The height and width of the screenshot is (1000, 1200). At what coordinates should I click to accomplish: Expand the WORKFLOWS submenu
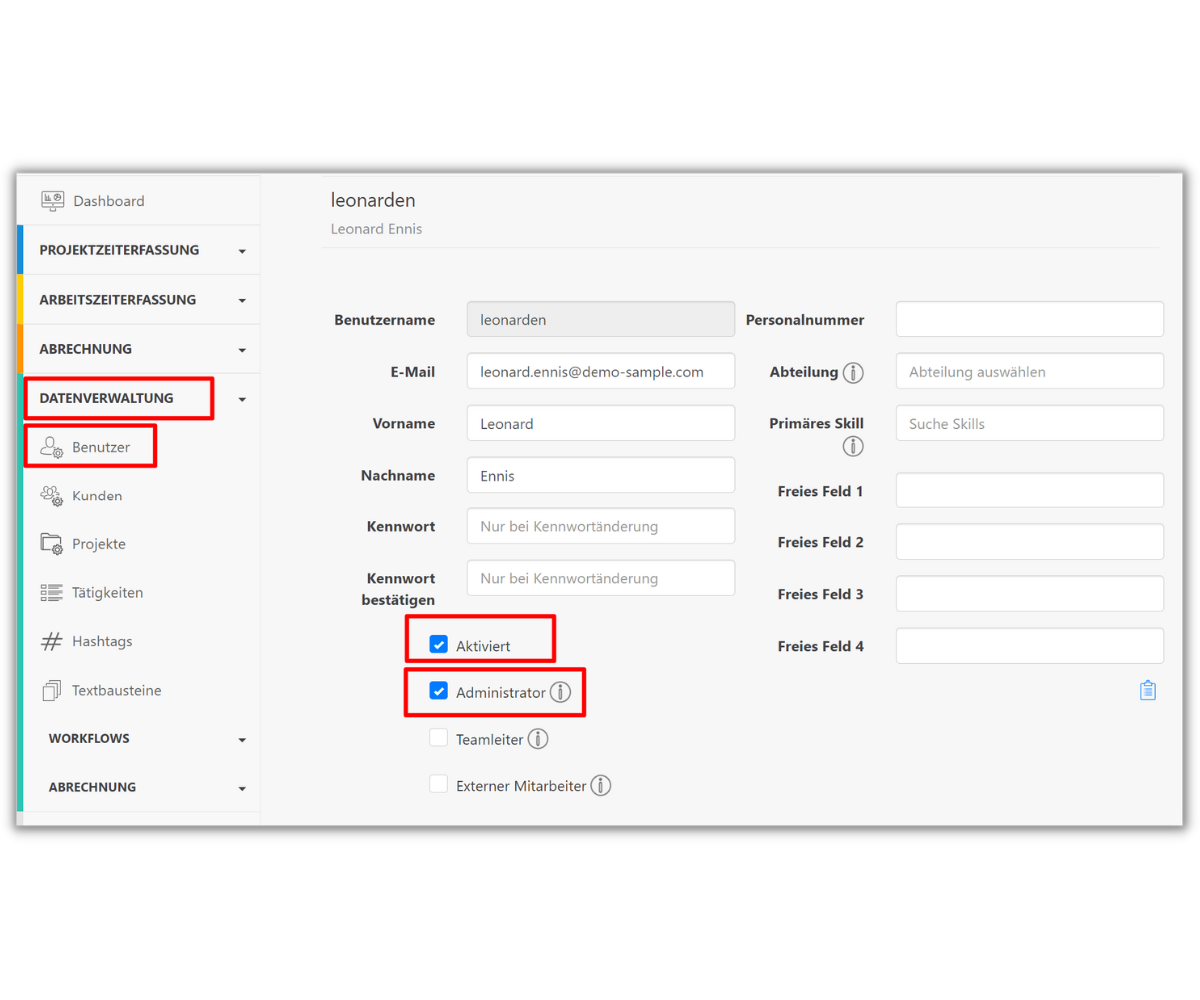[x=141, y=738]
